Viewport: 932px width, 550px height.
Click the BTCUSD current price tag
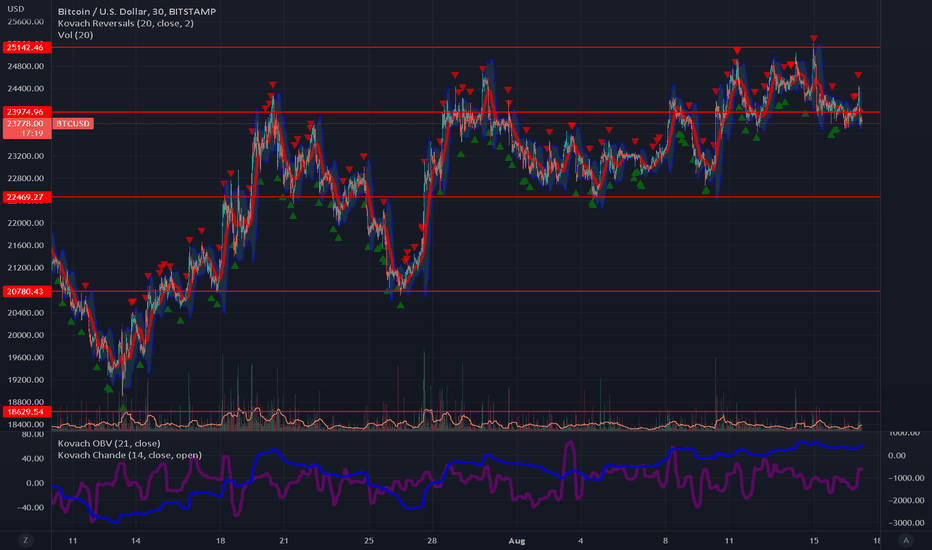pos(73,124)
